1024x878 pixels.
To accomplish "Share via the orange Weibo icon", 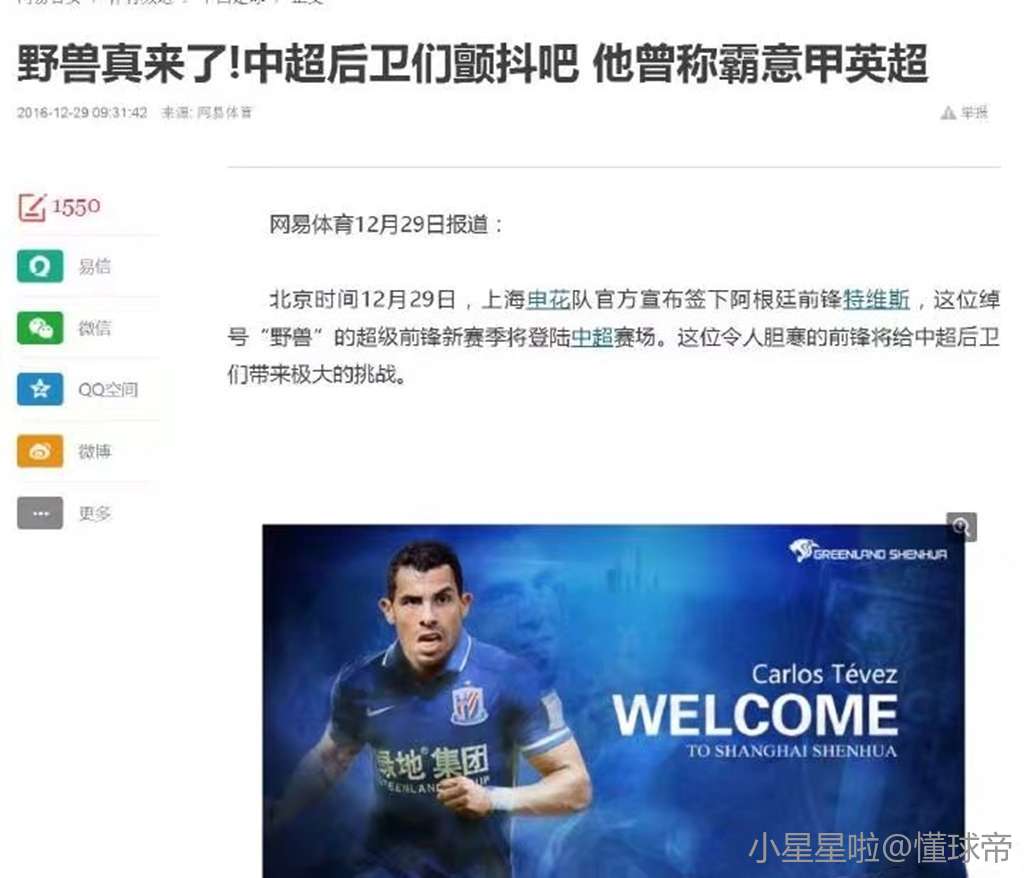I will point(40,451).
